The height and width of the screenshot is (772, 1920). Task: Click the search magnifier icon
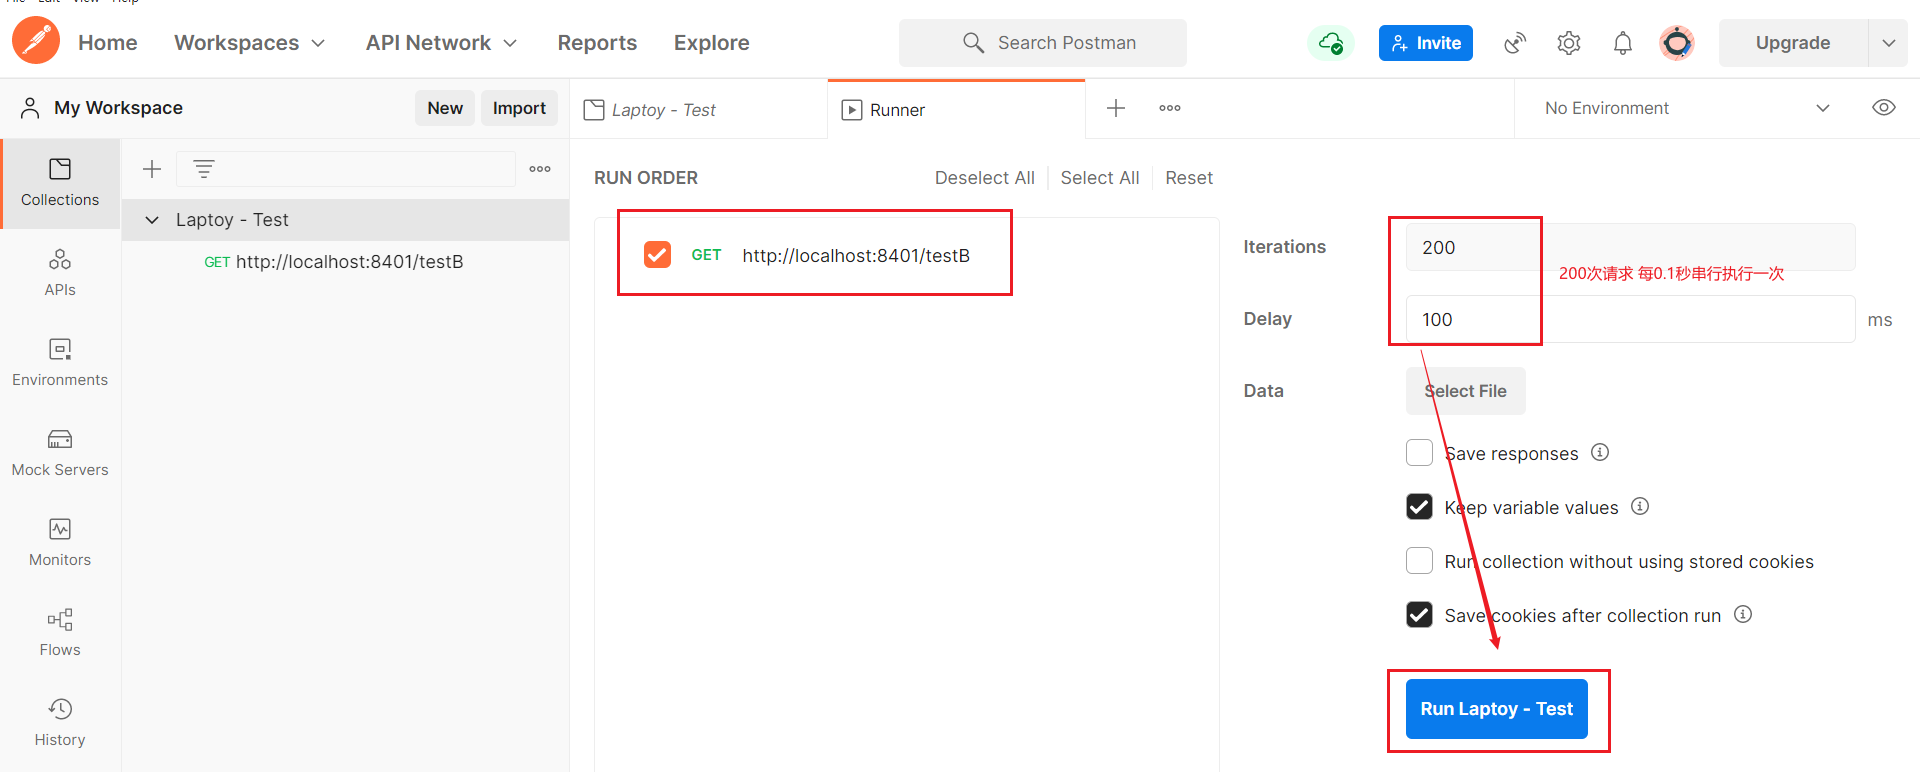[x=973, y=43]
